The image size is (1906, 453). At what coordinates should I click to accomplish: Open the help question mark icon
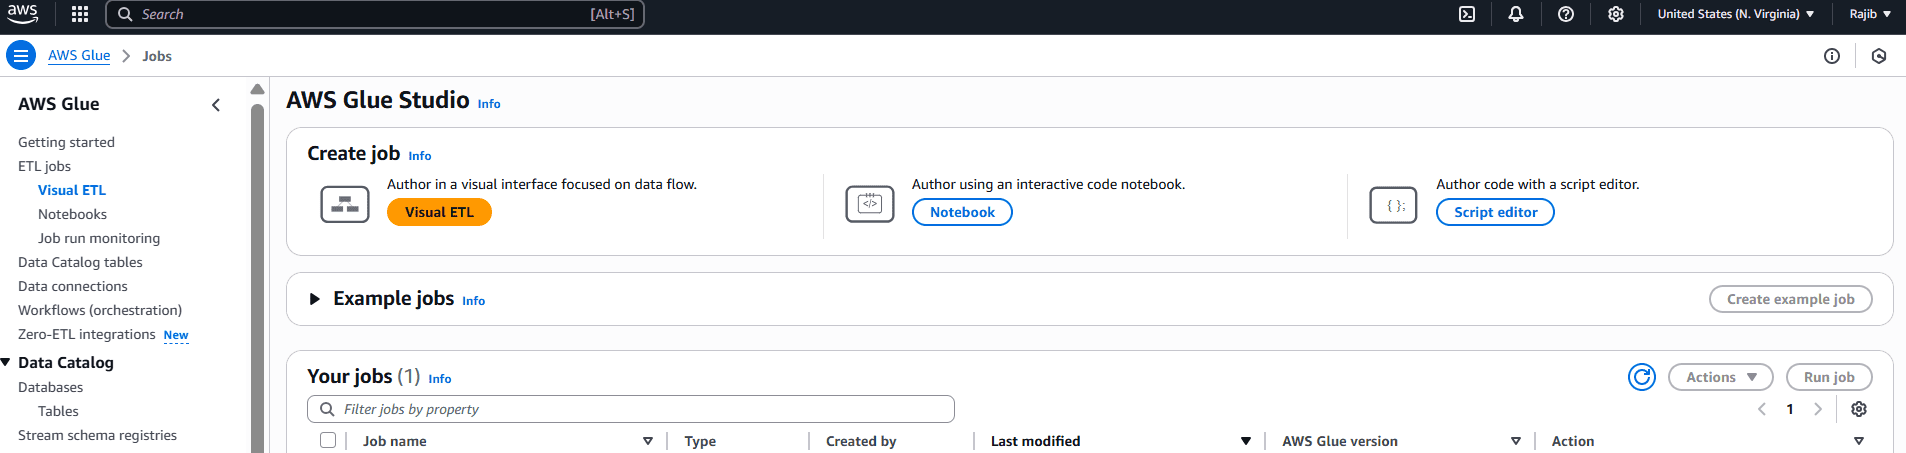click(1566, 14)
